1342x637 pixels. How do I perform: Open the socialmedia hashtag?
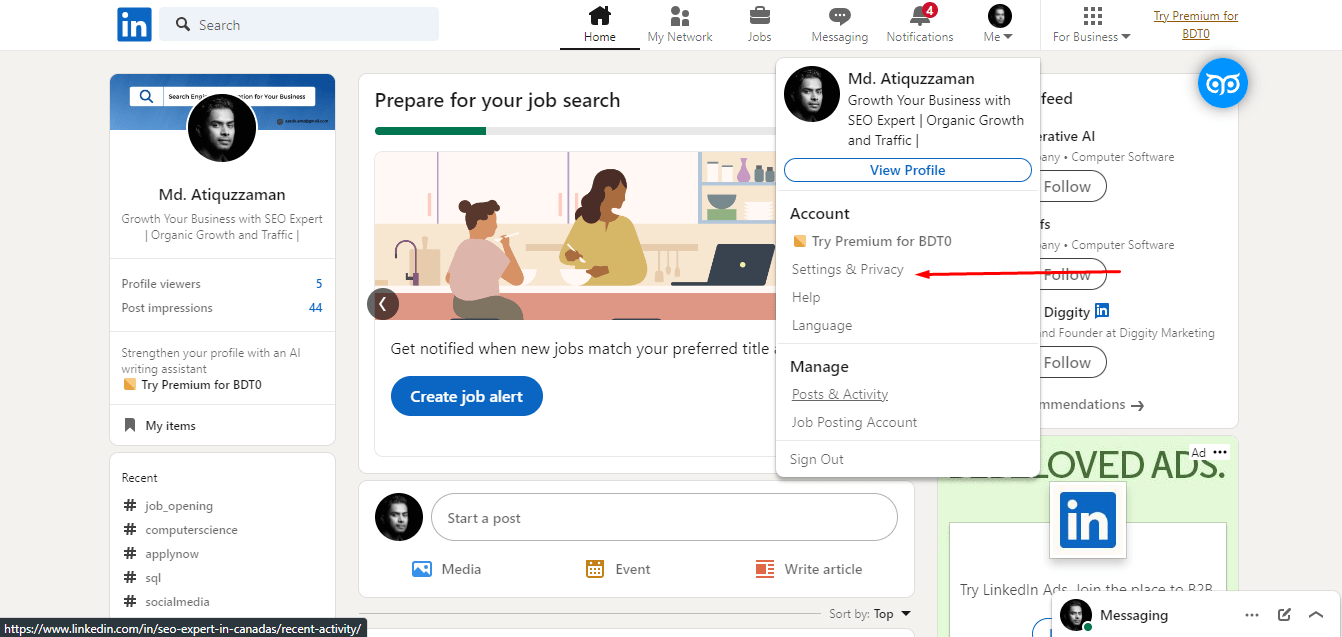177,602
